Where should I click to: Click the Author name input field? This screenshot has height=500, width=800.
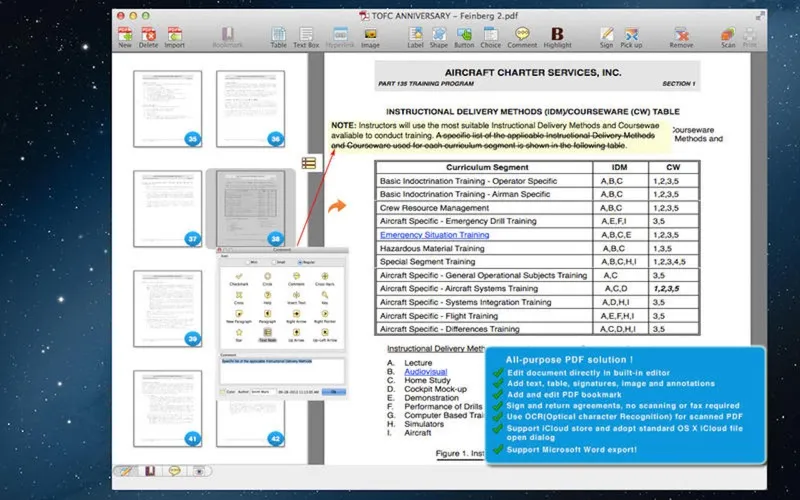(x=263, y=392)
